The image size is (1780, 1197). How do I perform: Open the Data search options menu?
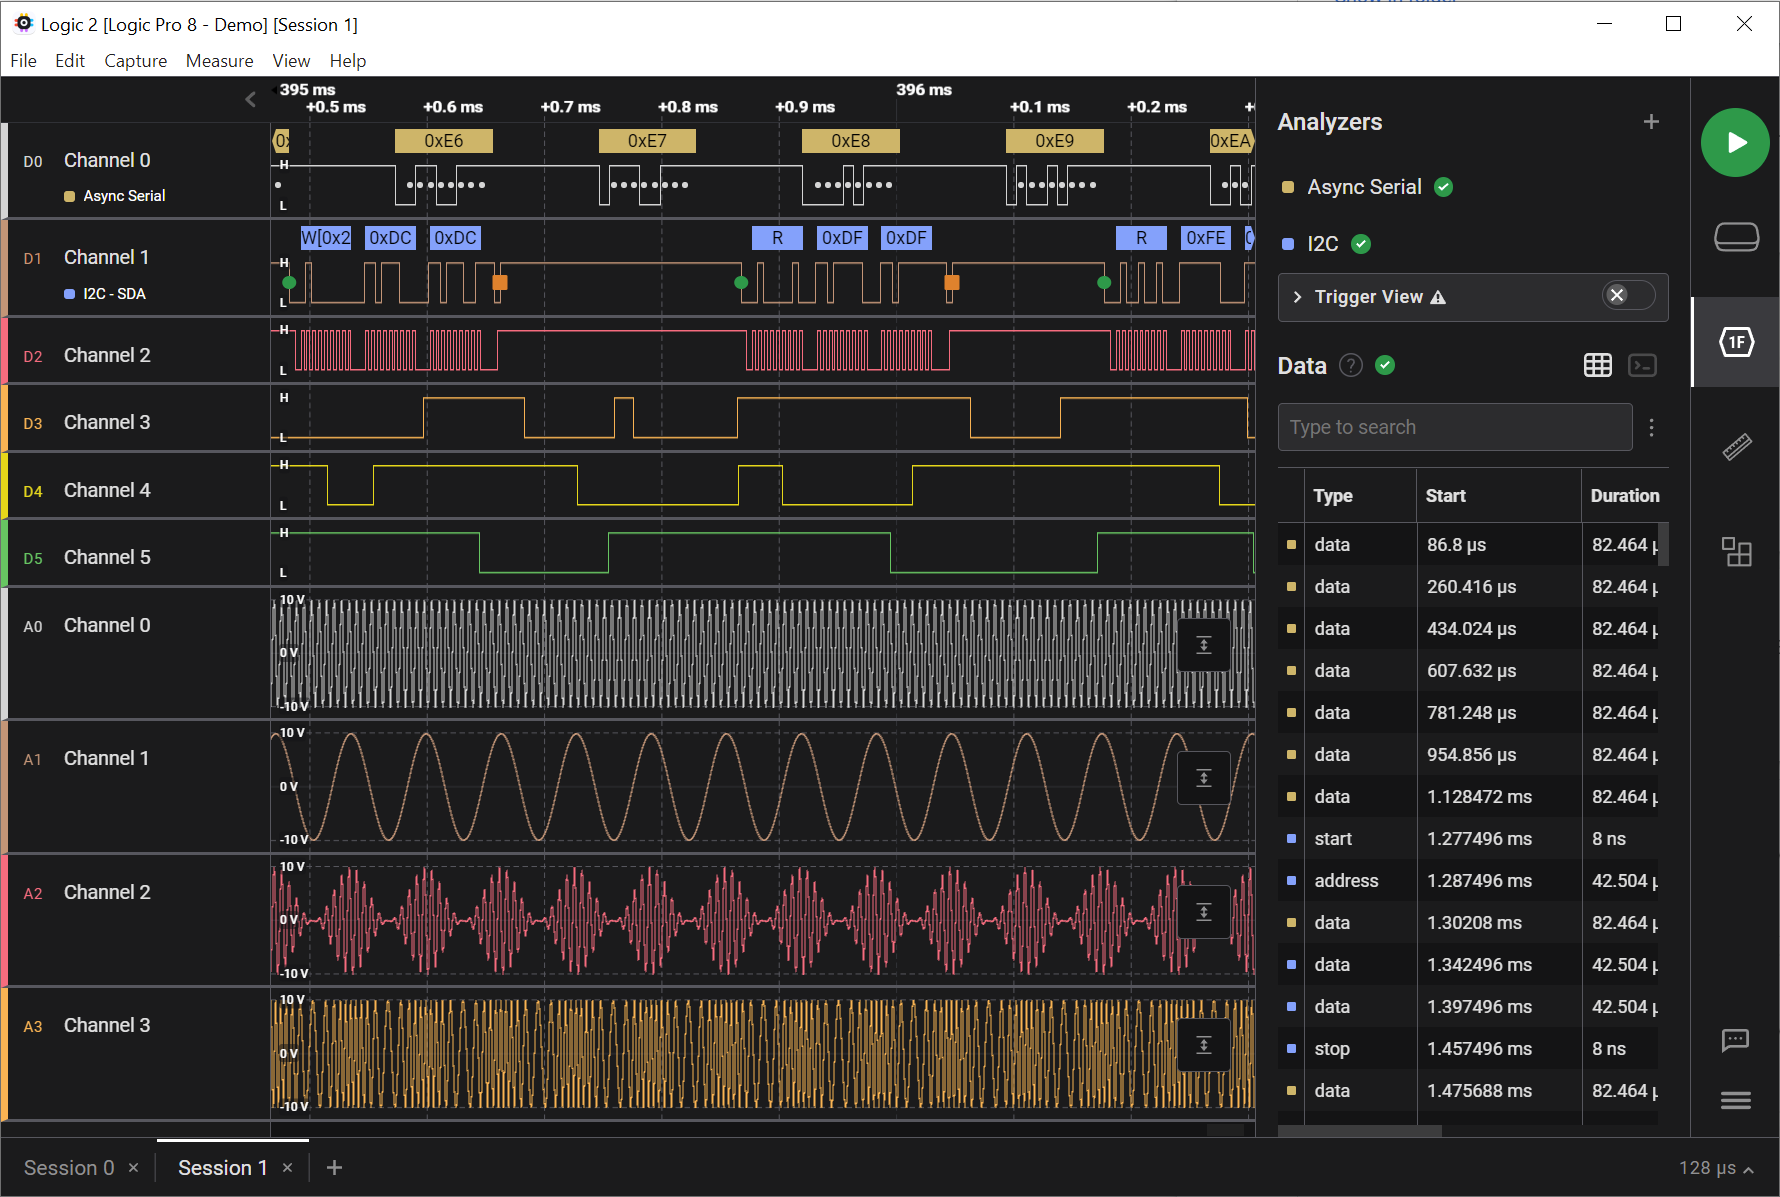pyautogui.click(x=1651, y=428)
